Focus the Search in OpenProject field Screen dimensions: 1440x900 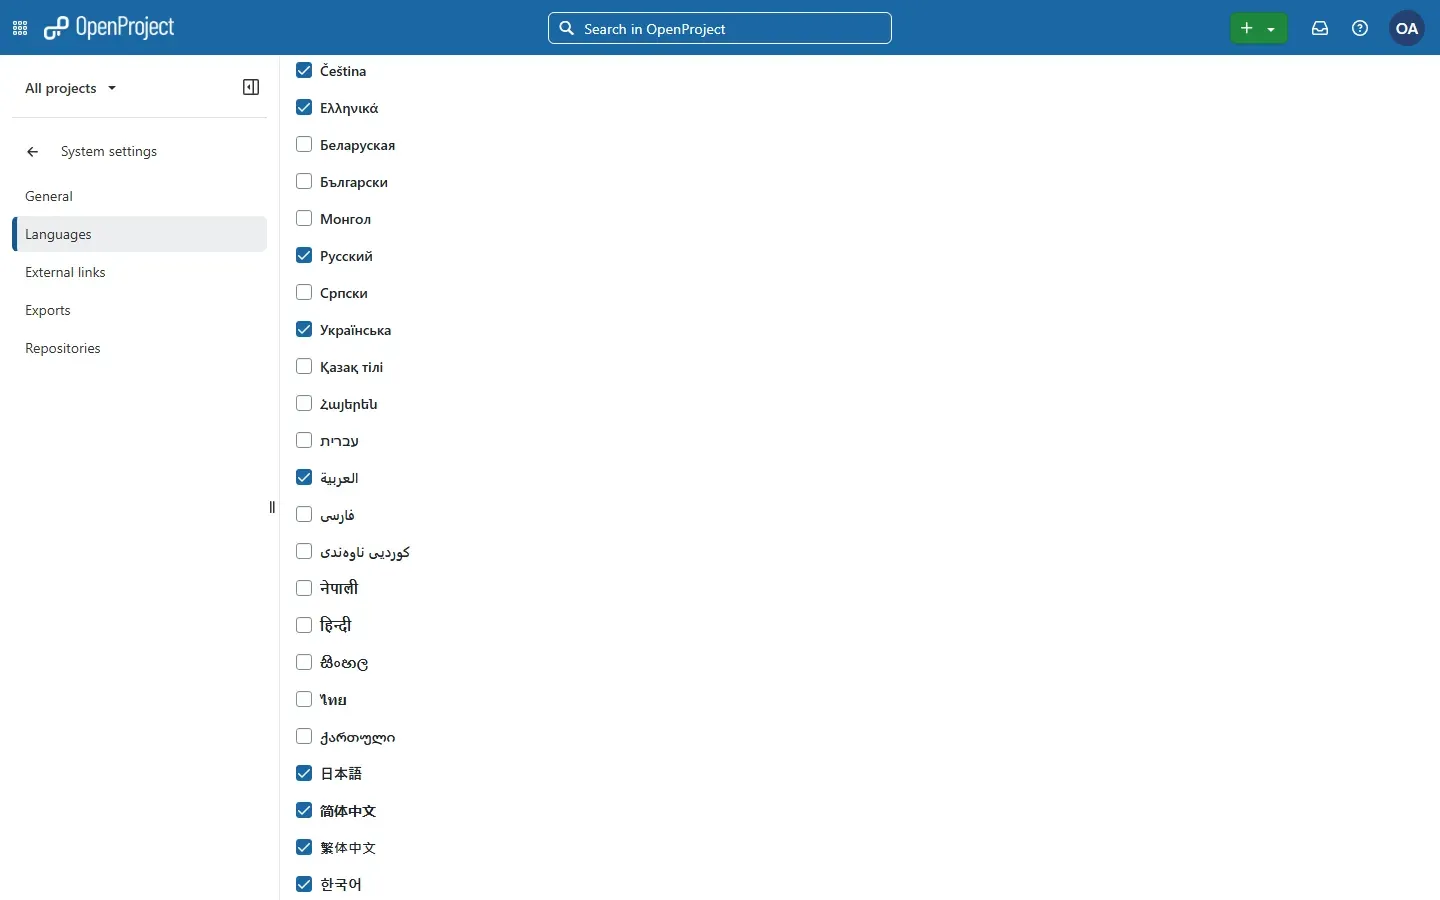(x=720, y=28)
